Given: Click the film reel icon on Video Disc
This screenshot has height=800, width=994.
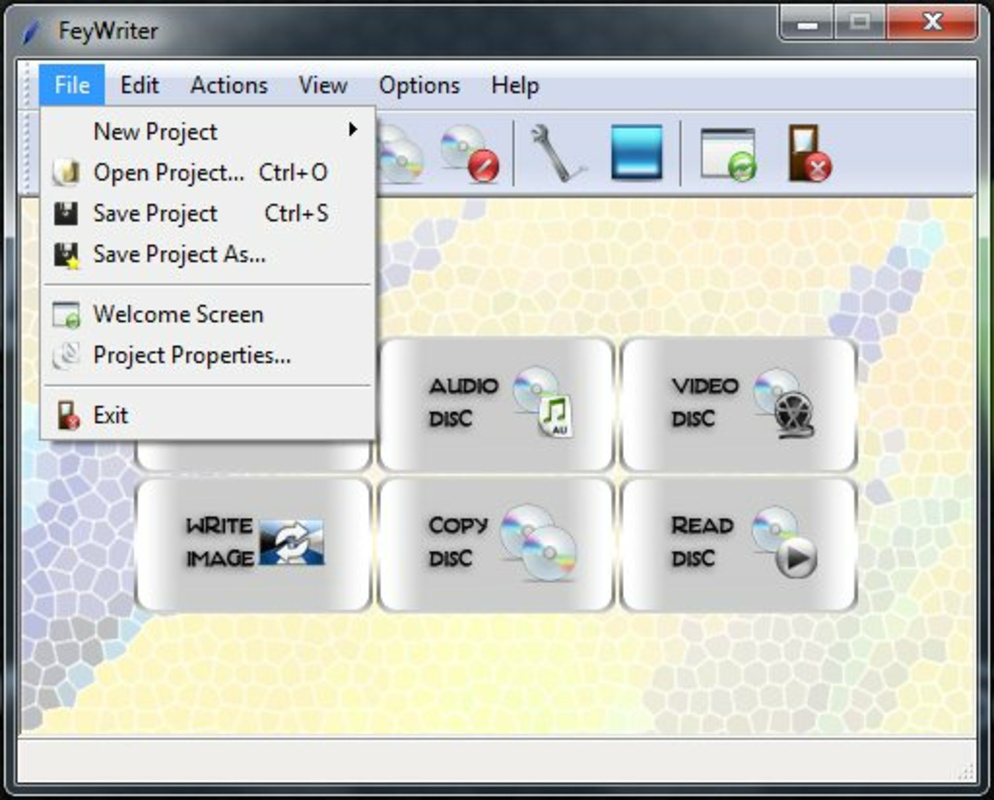Looking at the screenshot, I should (x=785, y=403).
